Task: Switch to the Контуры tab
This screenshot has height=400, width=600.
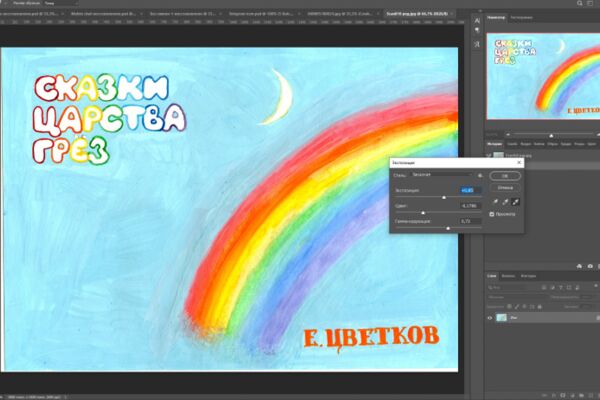Action: click(x=528, y=276)
